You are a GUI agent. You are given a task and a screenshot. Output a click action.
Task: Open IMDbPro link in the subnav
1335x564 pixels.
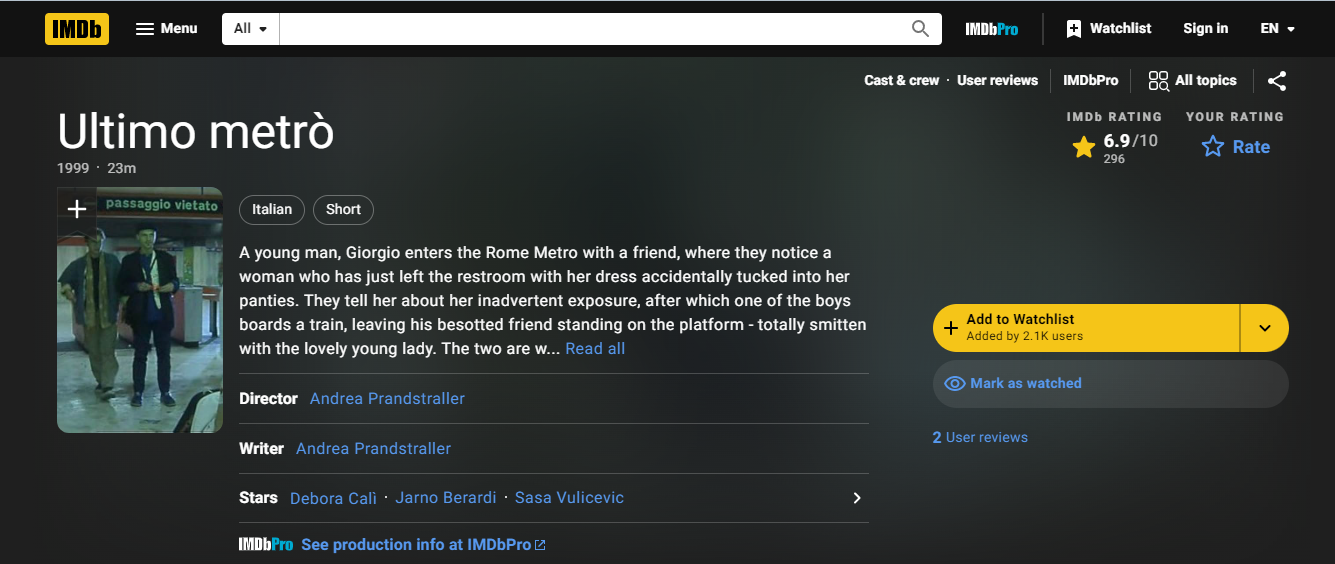click(1090, 80)
